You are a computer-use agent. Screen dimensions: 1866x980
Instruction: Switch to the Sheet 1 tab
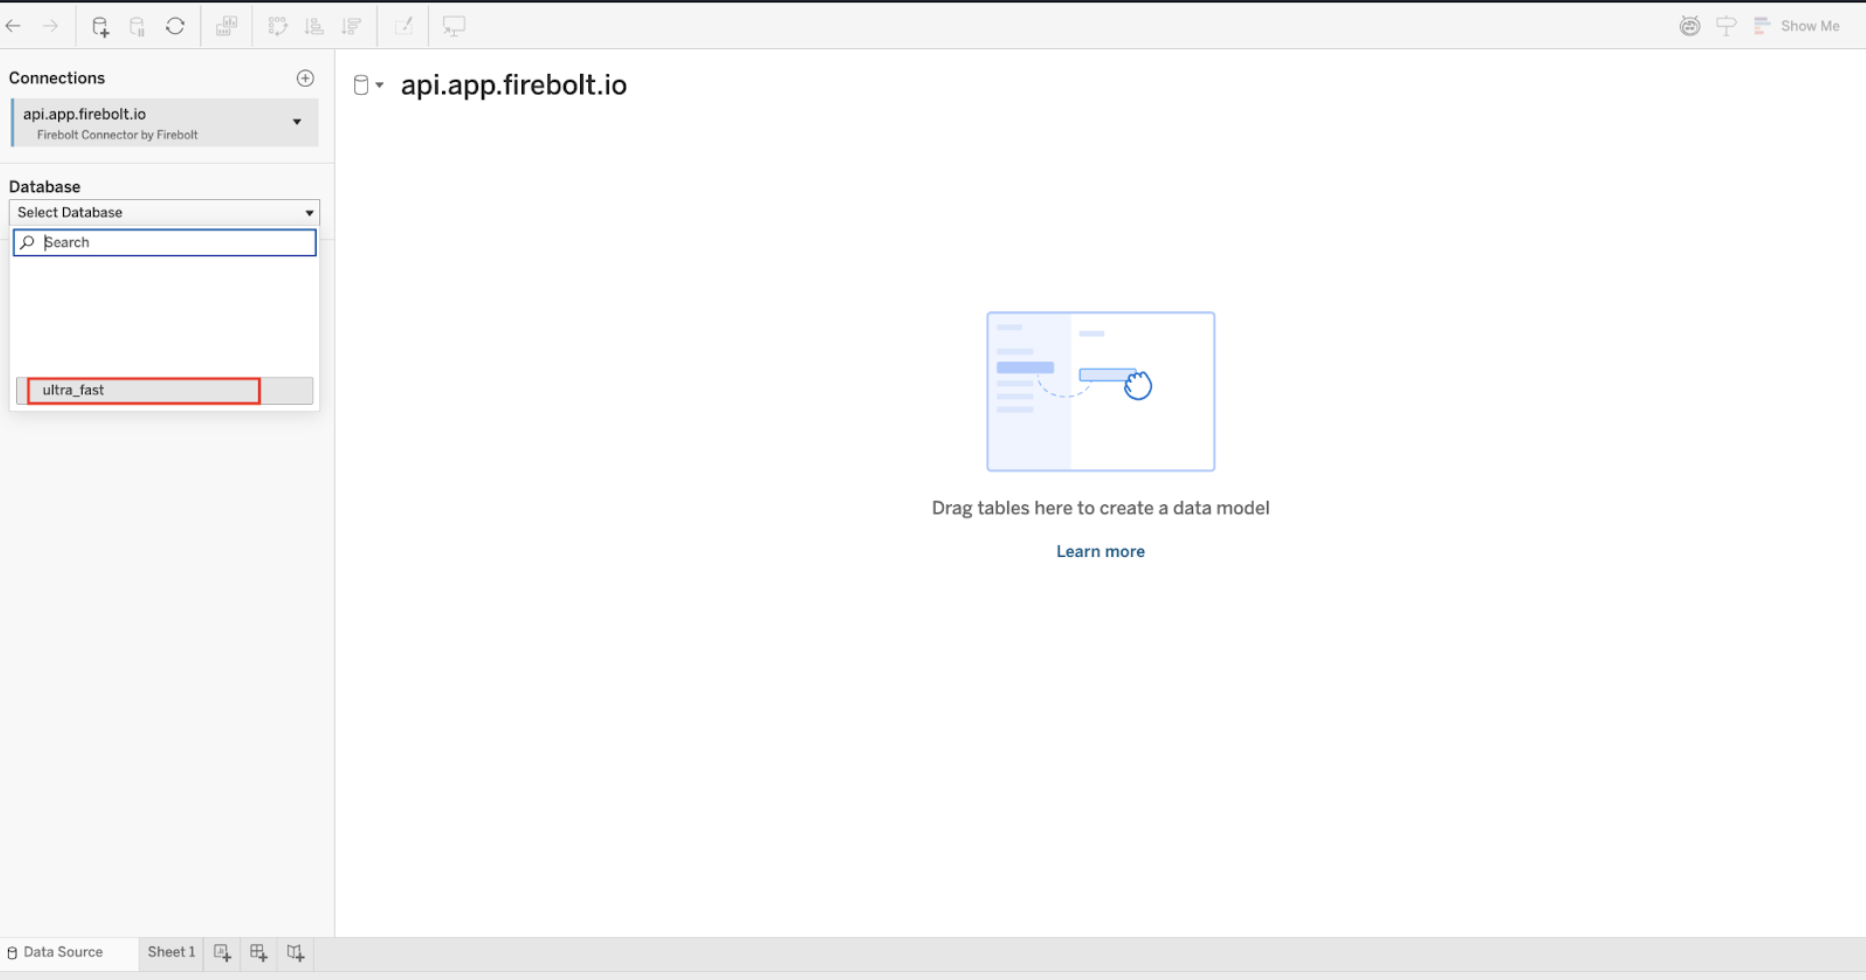point(171,952)
